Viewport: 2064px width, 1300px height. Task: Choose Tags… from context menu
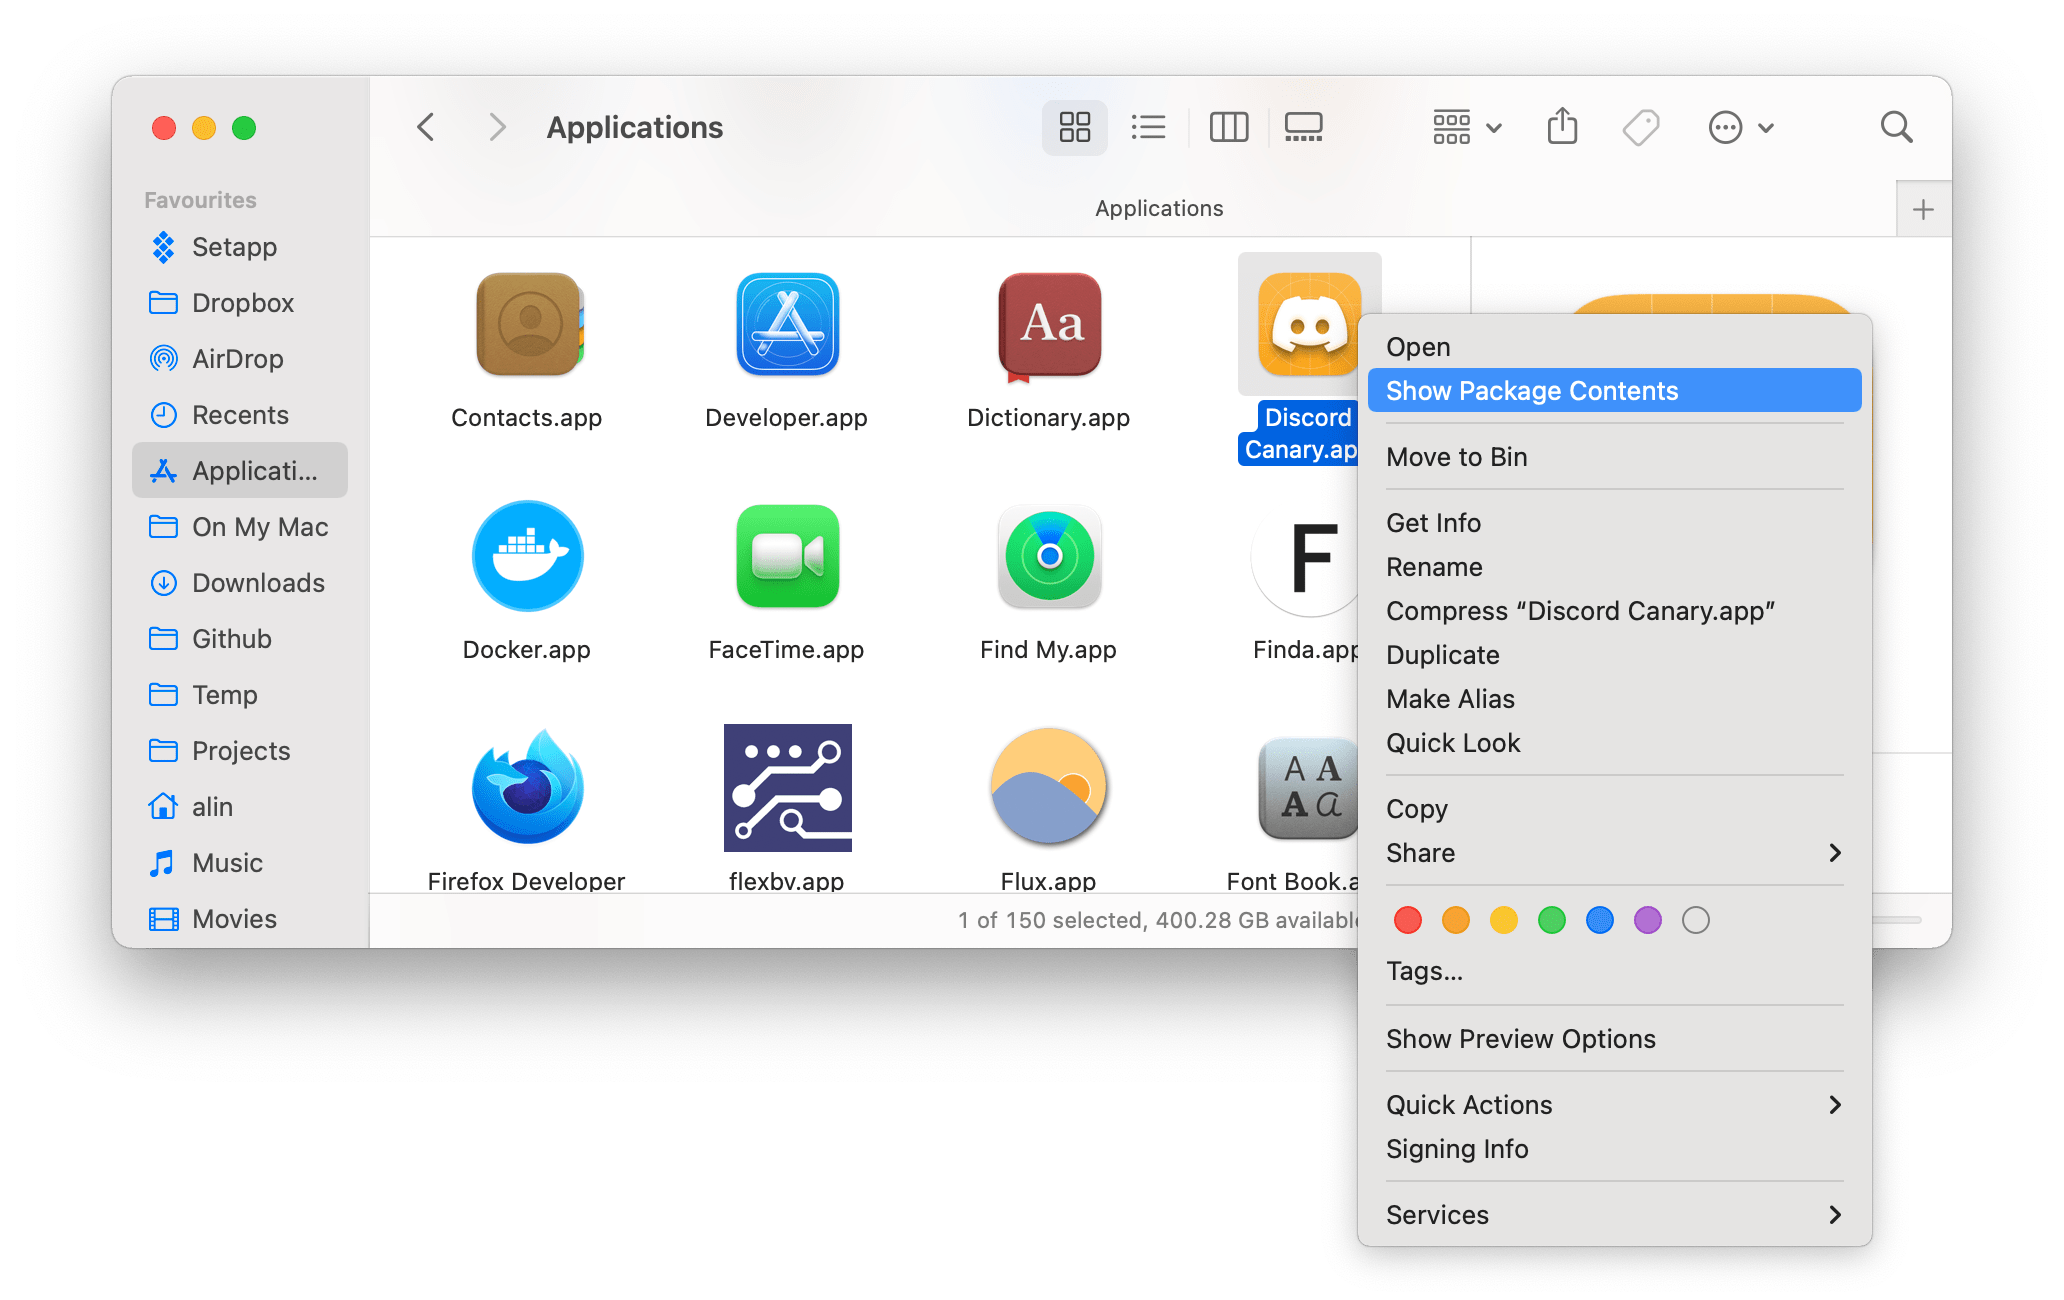click(x=1614, y=971)
